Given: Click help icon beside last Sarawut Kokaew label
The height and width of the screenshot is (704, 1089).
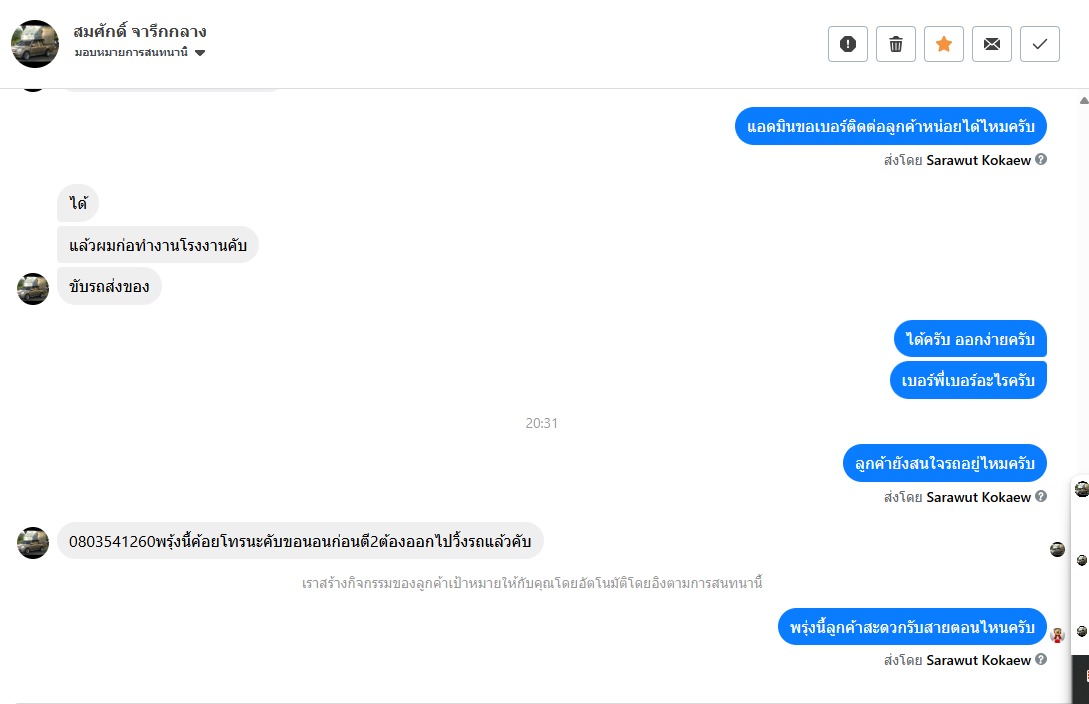Looking at the screenshot, I should tap(1040, 659).
